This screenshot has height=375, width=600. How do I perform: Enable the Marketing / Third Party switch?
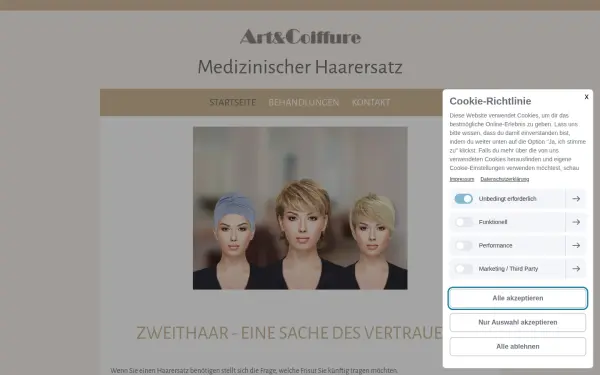point(463,269)
